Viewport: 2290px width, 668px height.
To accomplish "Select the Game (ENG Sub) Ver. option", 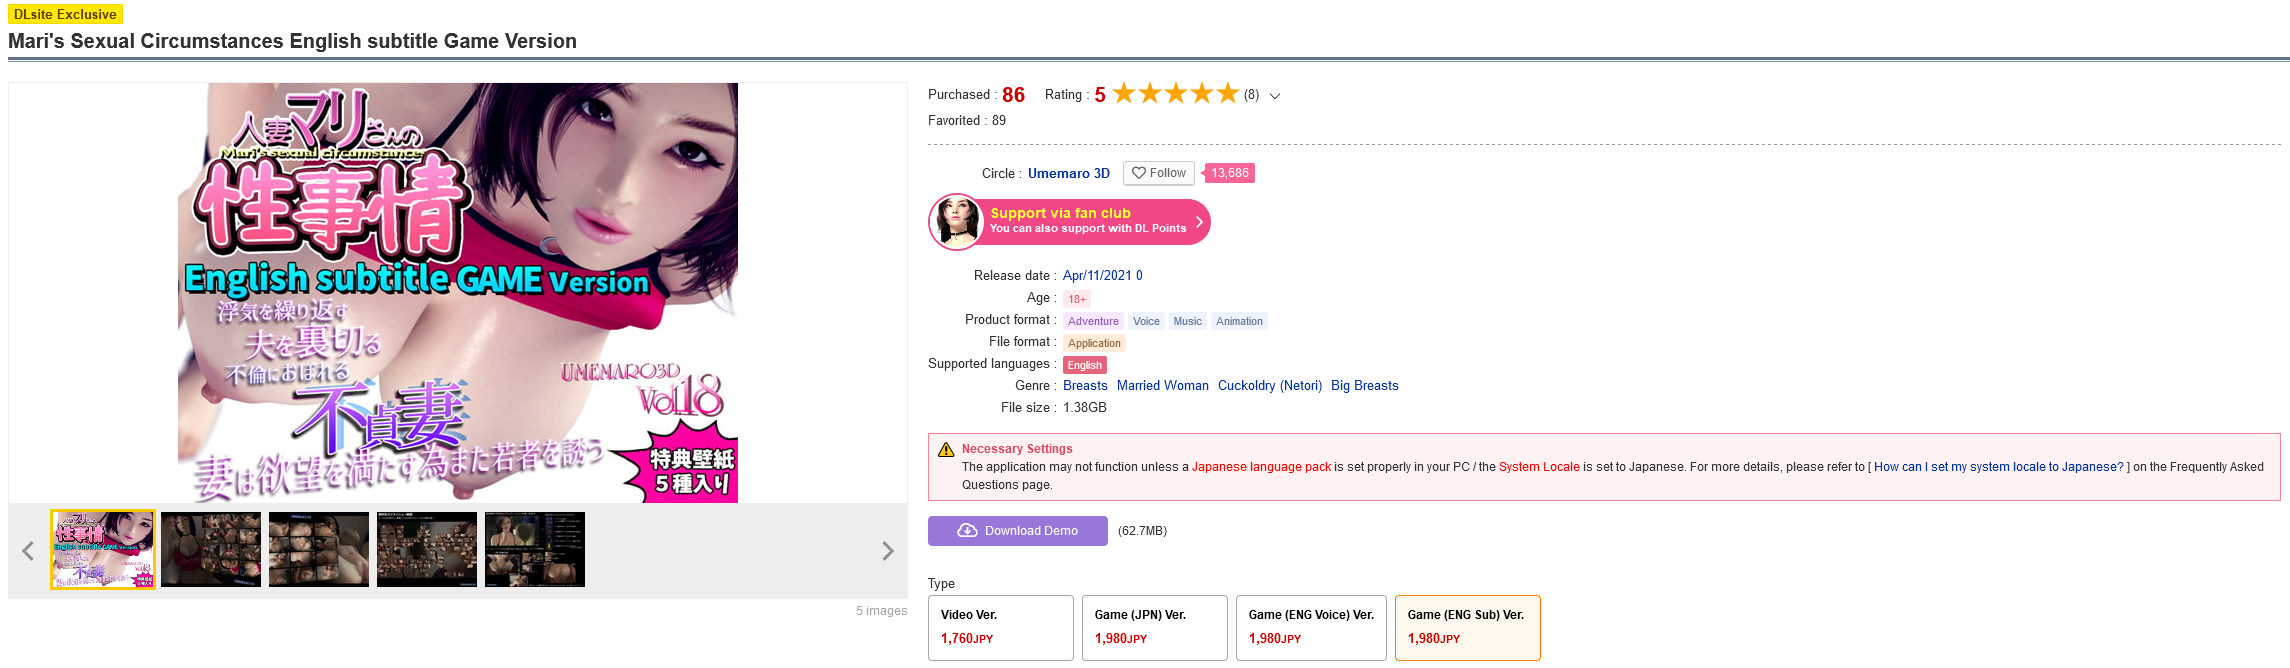I will pyautogui.click(x=1468, y=628).
